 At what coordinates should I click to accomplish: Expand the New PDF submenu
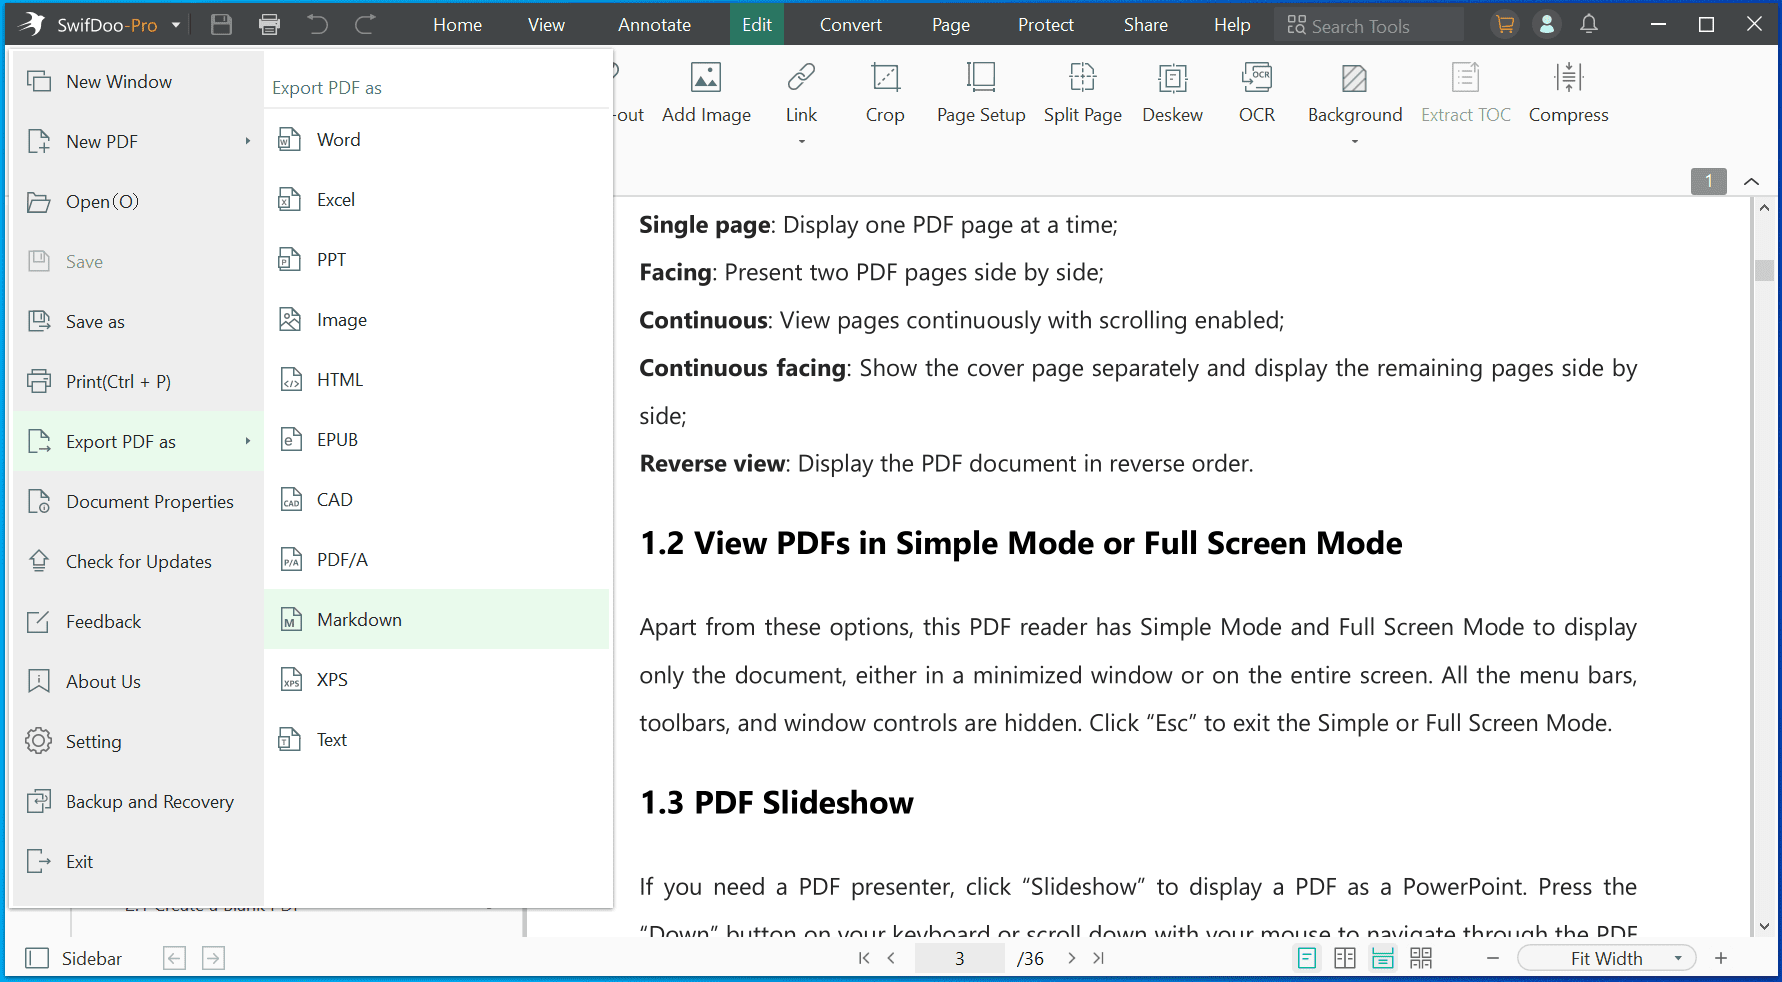coord(247,141)
